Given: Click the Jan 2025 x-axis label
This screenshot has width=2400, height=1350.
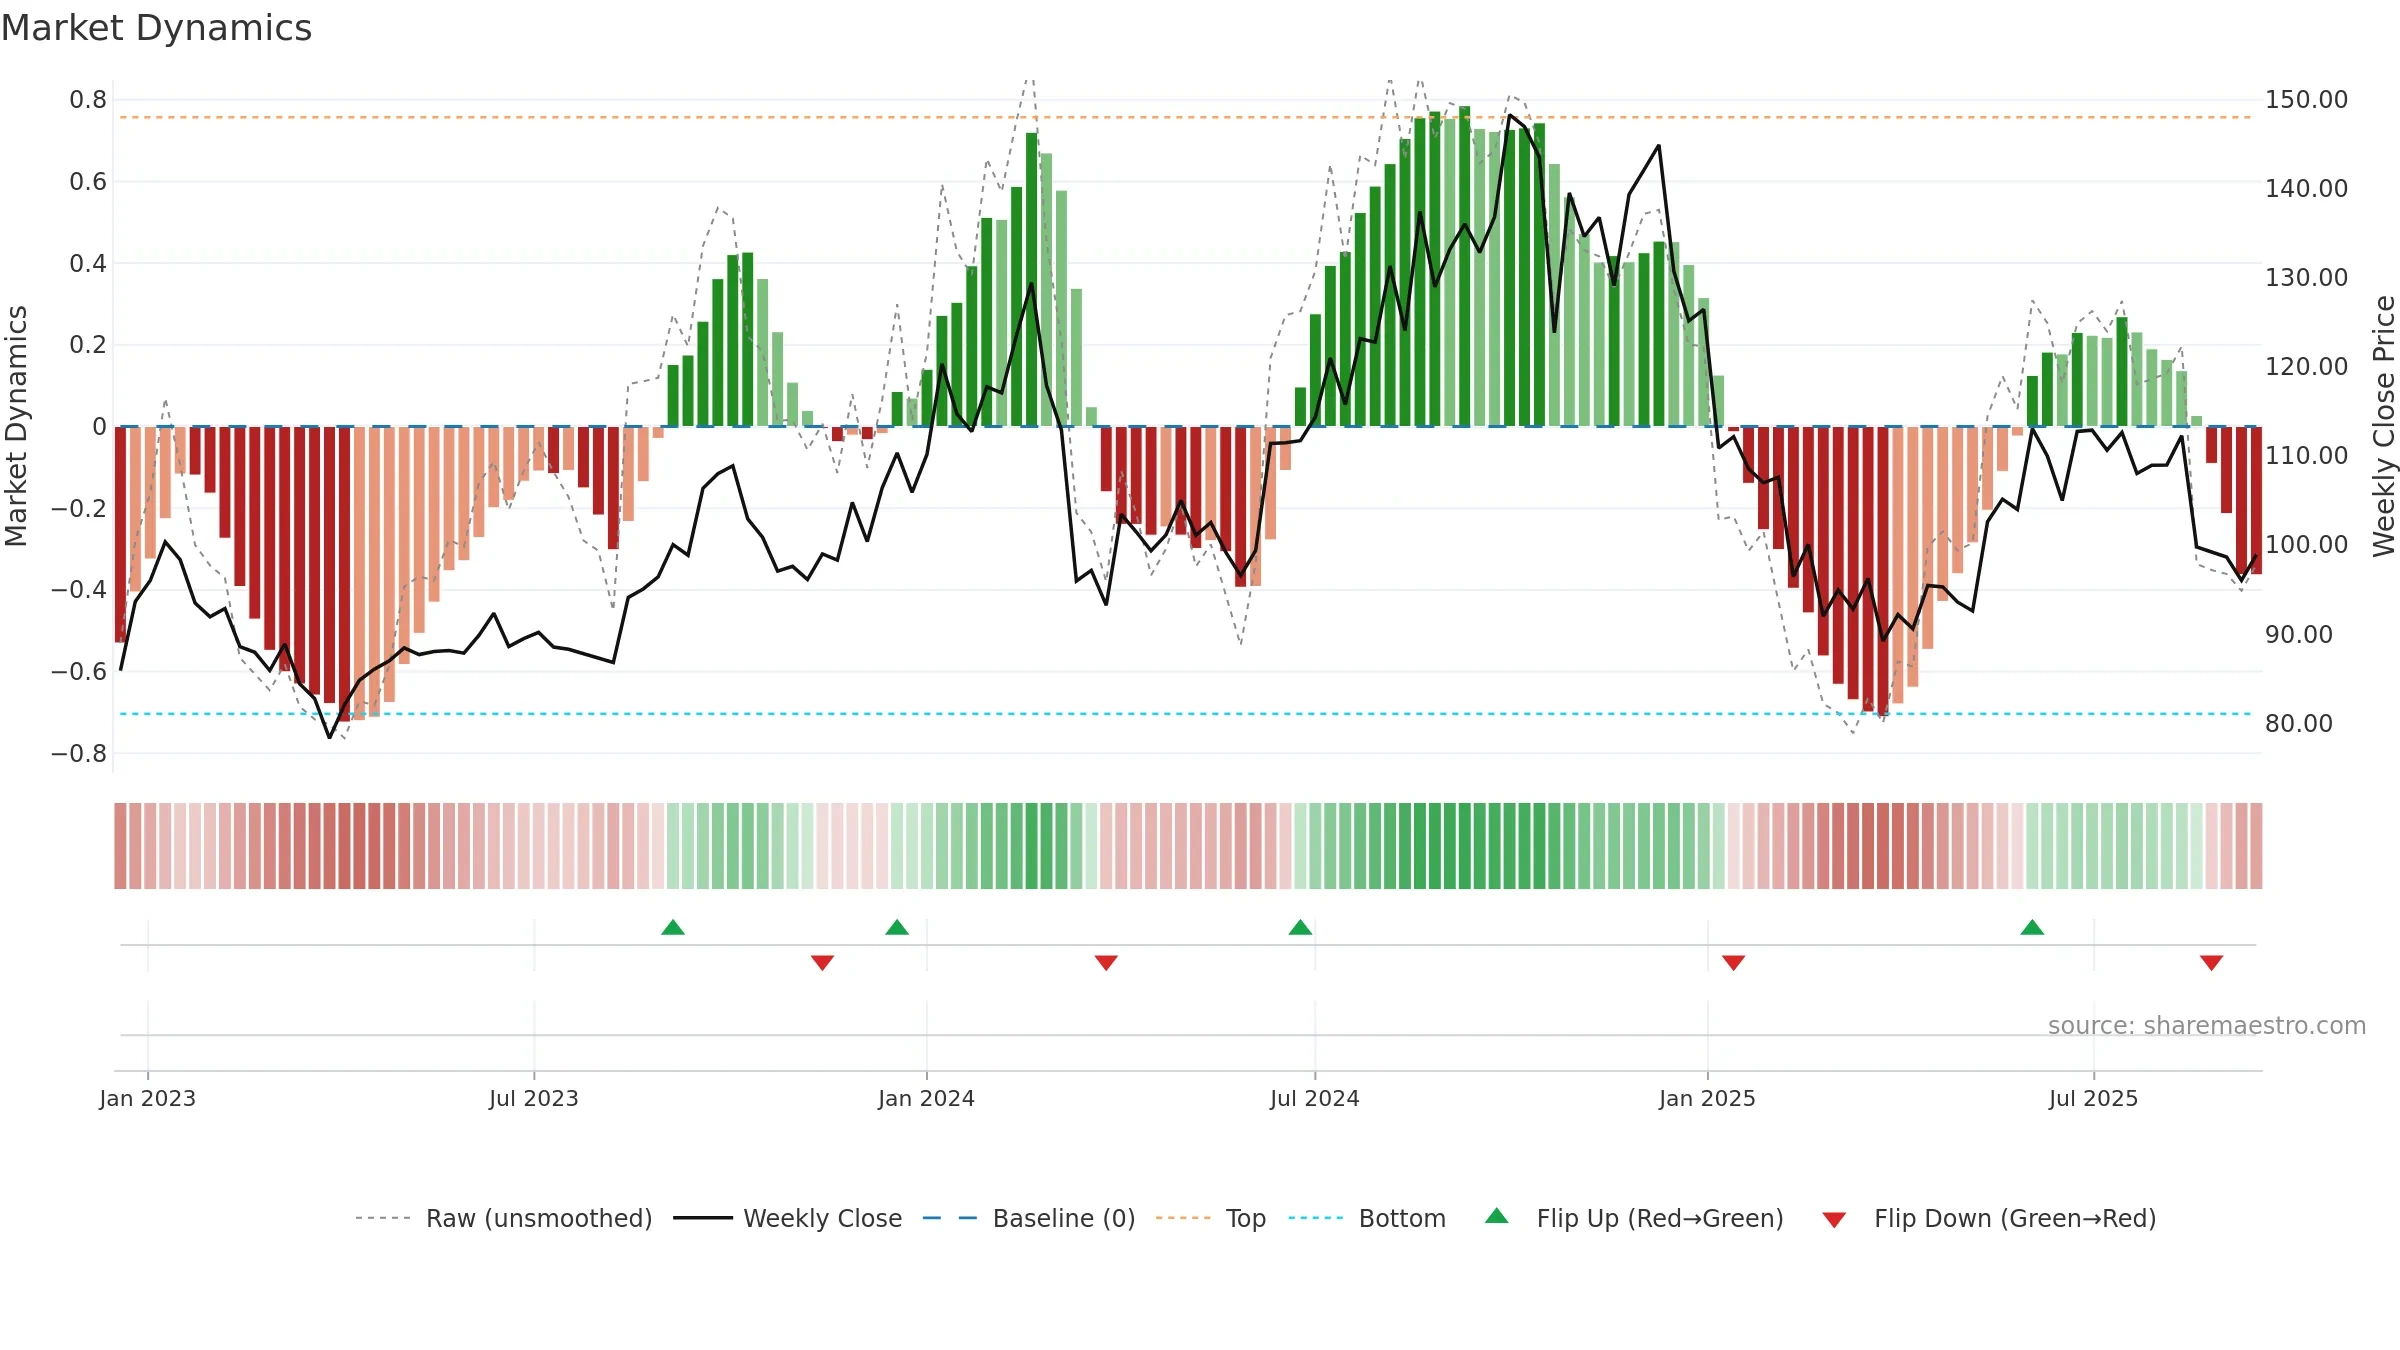Looking at the screenshot, I should click(x=1707, y=1098).
